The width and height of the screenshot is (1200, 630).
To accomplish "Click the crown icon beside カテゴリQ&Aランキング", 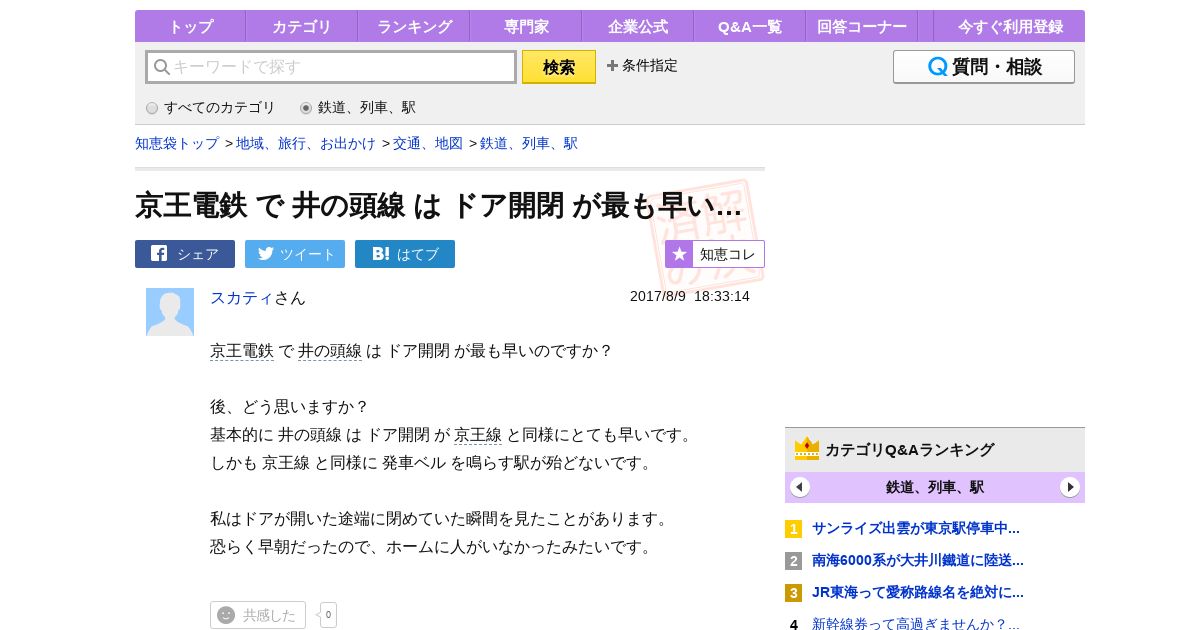I will click(x=807, y=449).
